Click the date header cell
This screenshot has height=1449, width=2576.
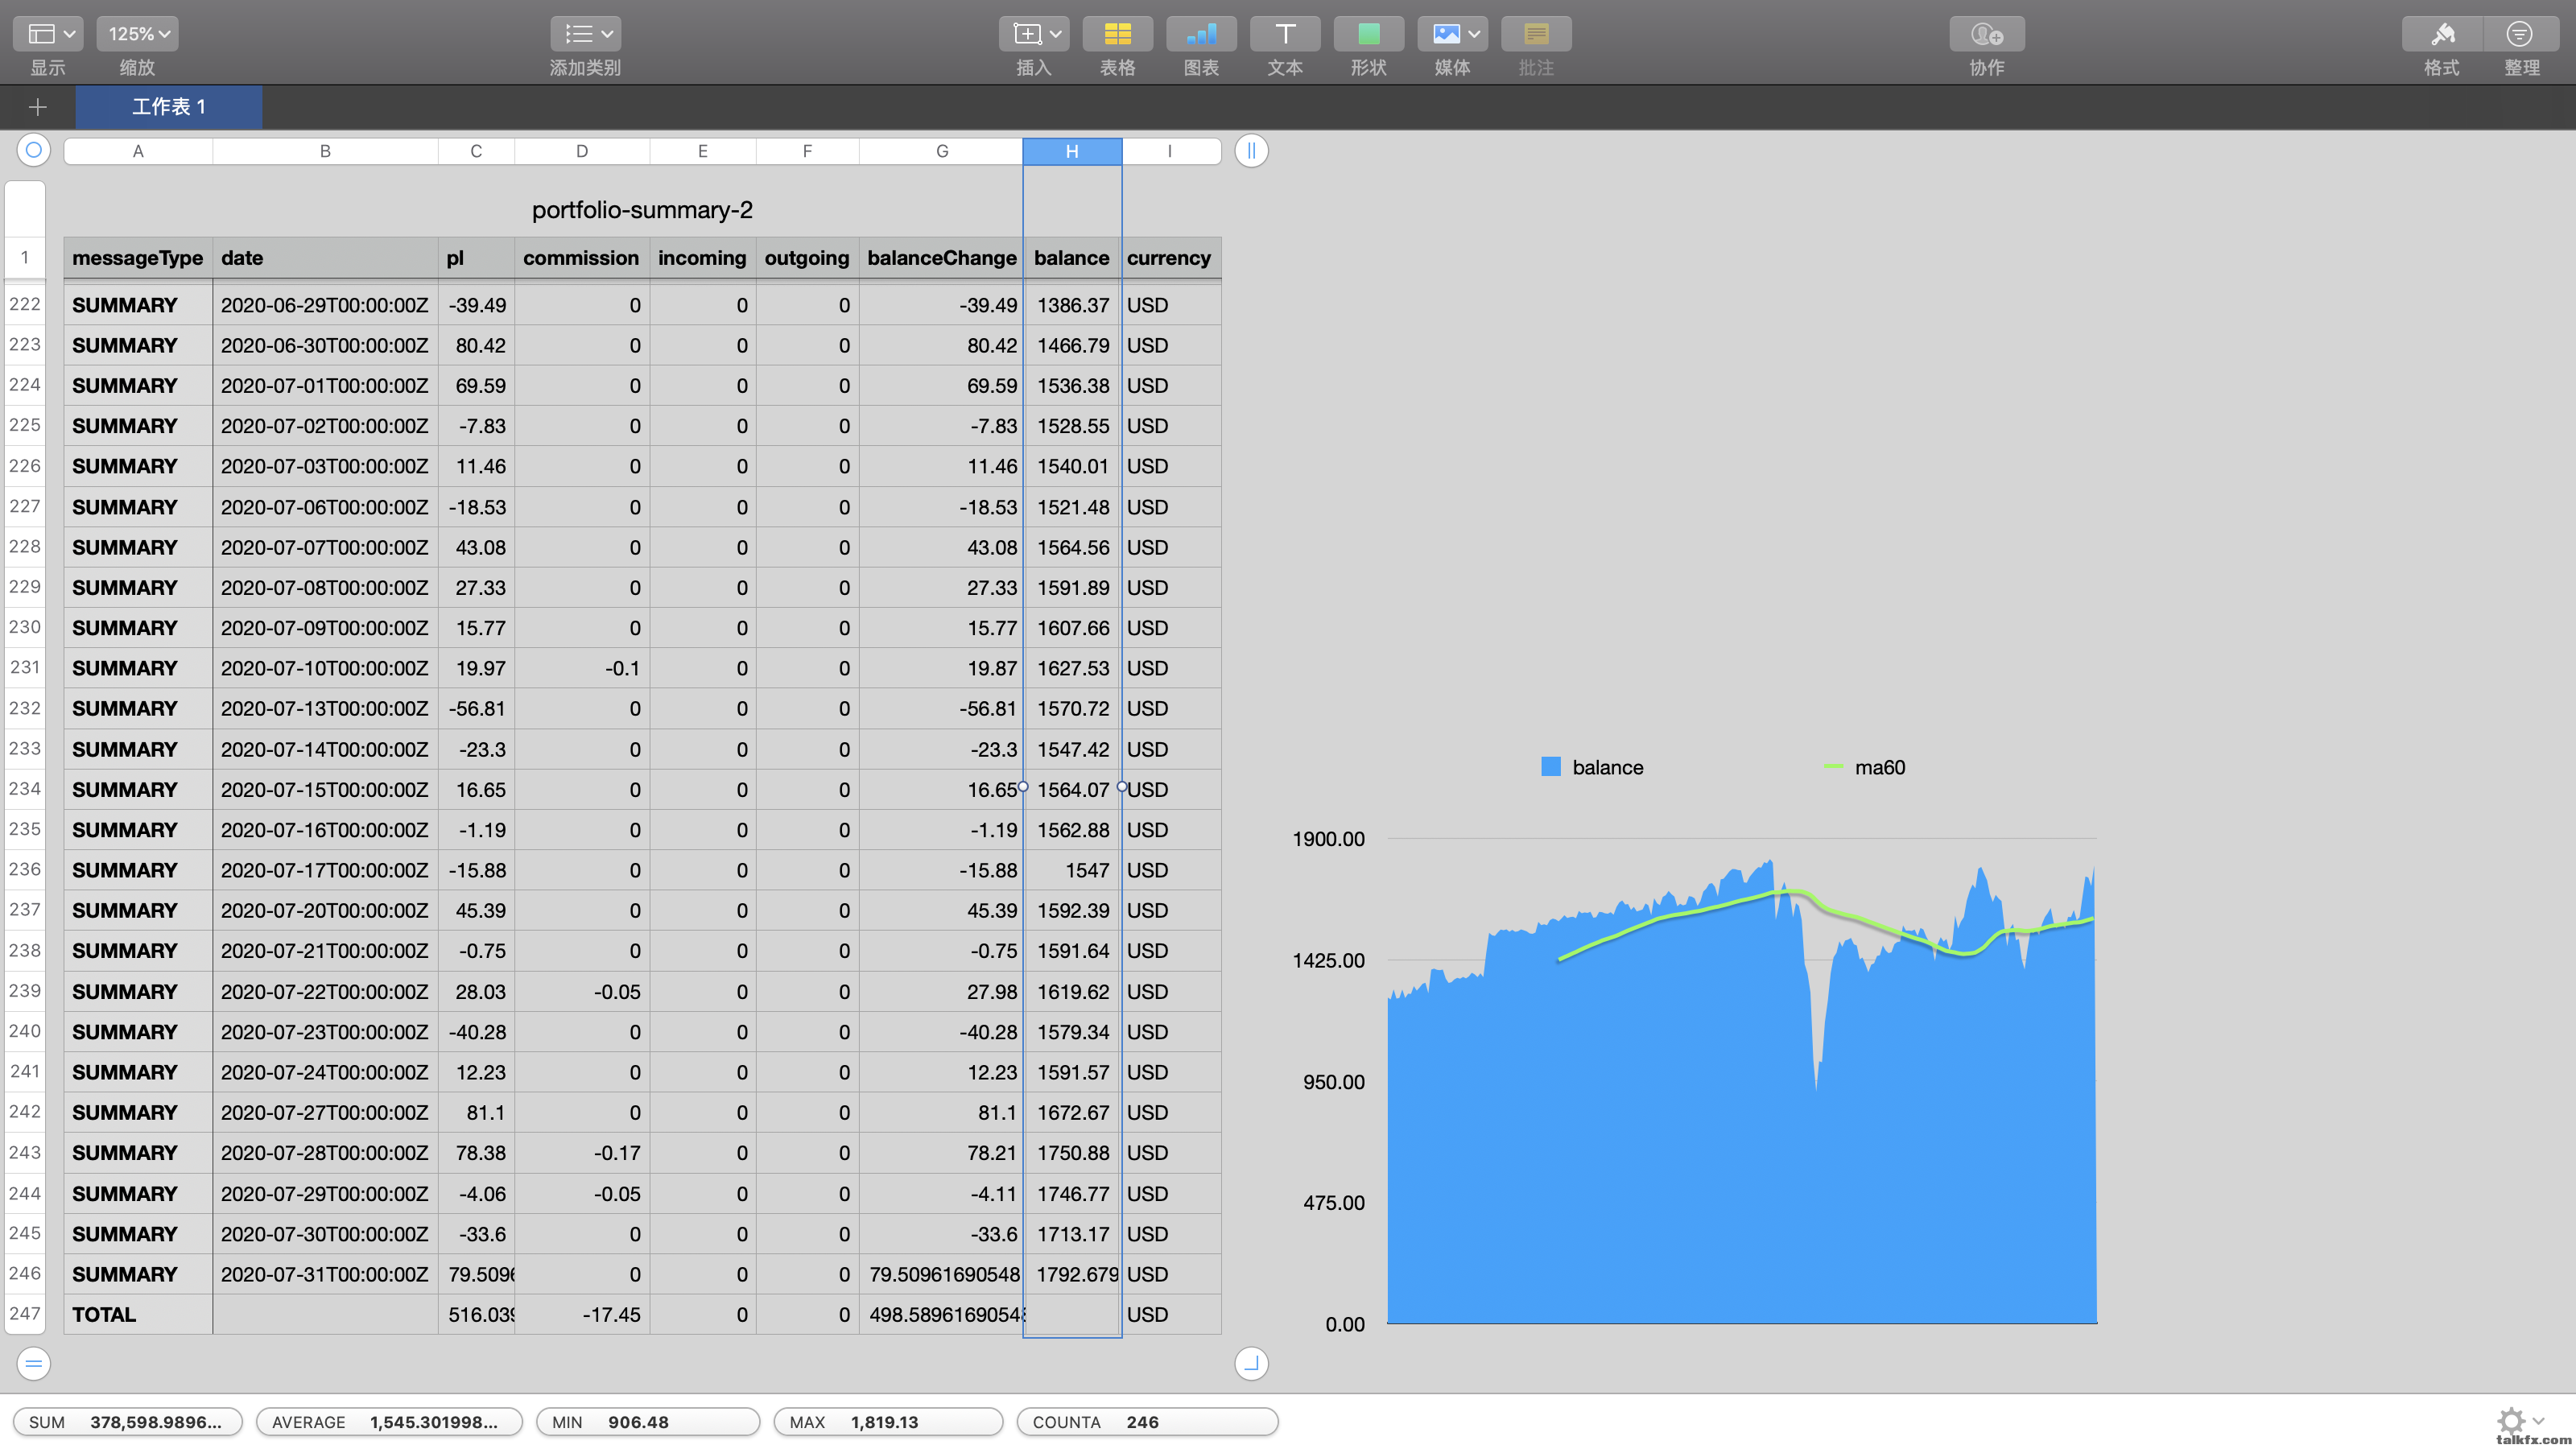tap(325, 258)
